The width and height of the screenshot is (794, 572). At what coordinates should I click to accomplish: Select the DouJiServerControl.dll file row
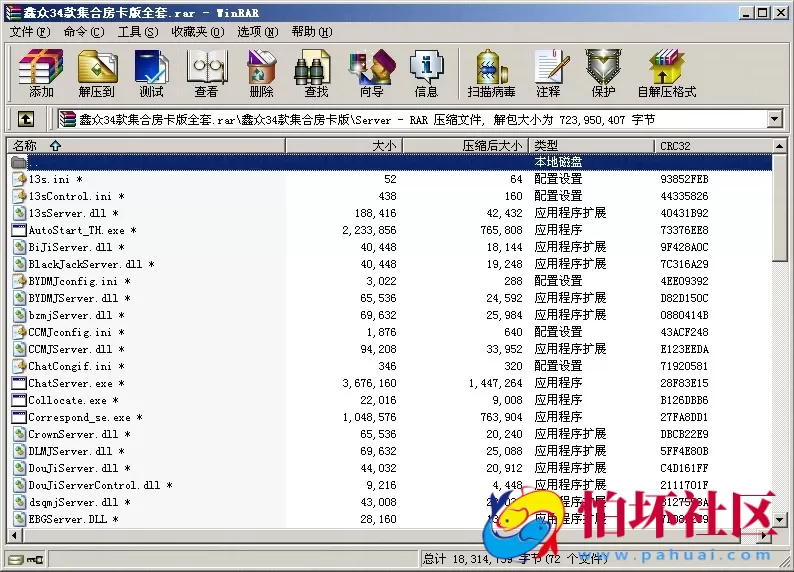coord(390,485)
